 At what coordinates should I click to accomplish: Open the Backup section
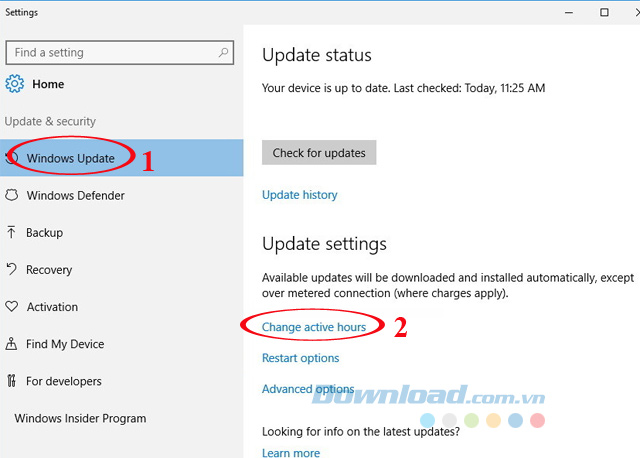(44, 233)
